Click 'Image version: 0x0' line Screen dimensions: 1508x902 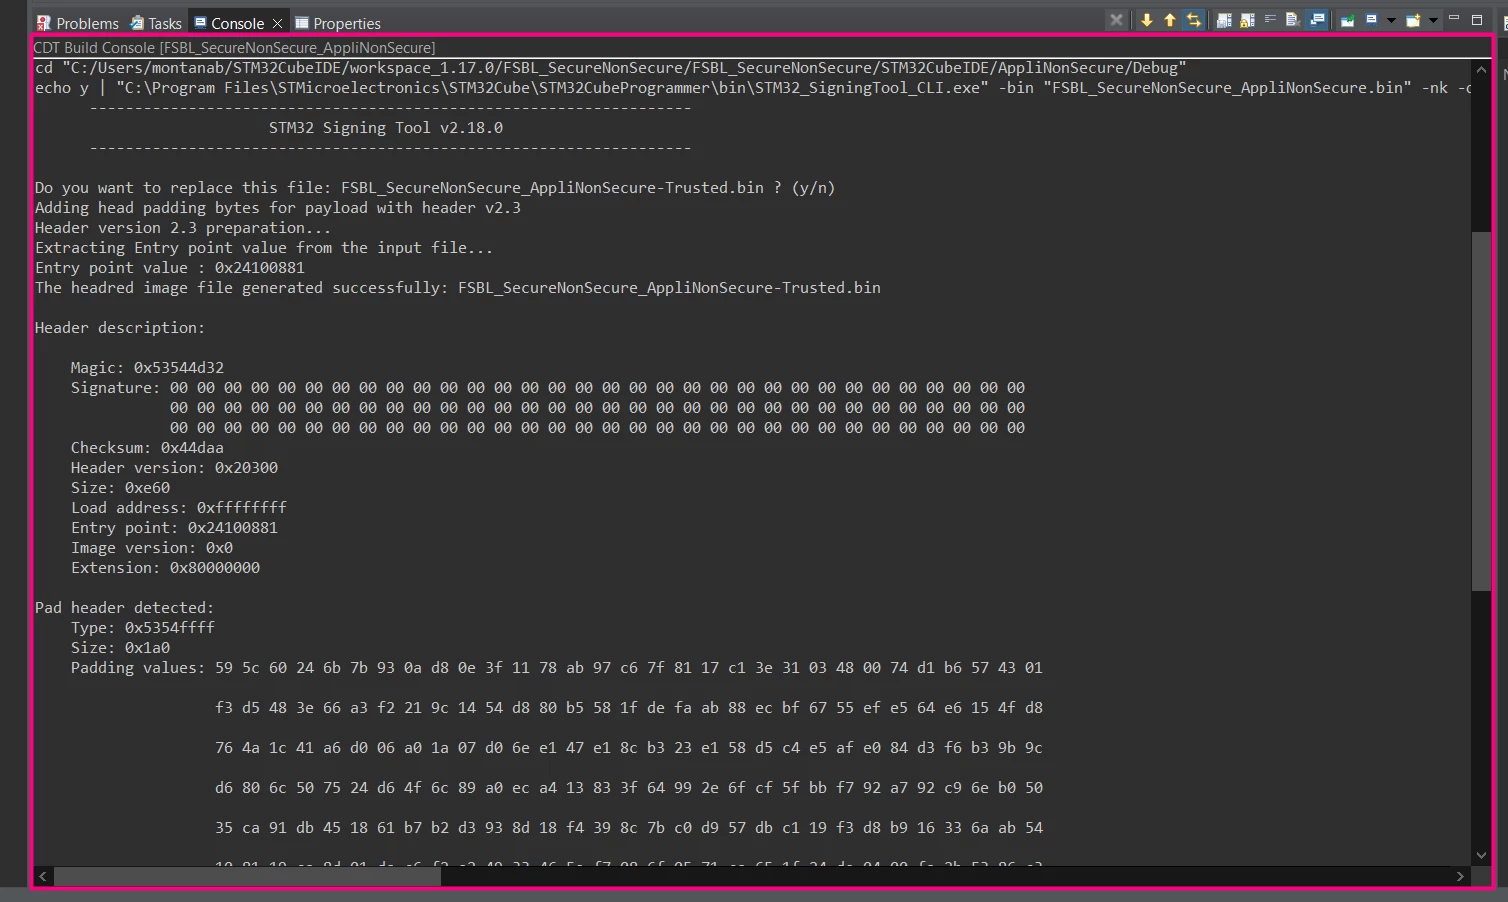pyautogui.click(x=152, y=547)
